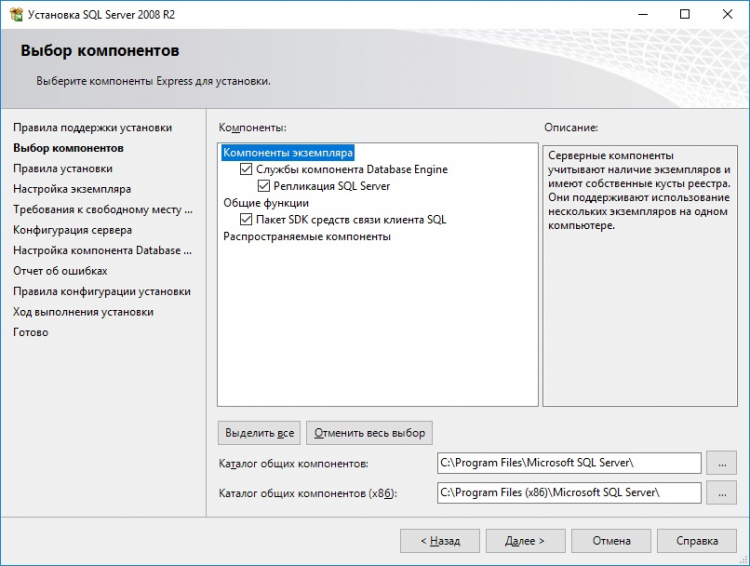
Task: Open Конфигурация сервера step in sidebar
Action: (x=72, y=230)
